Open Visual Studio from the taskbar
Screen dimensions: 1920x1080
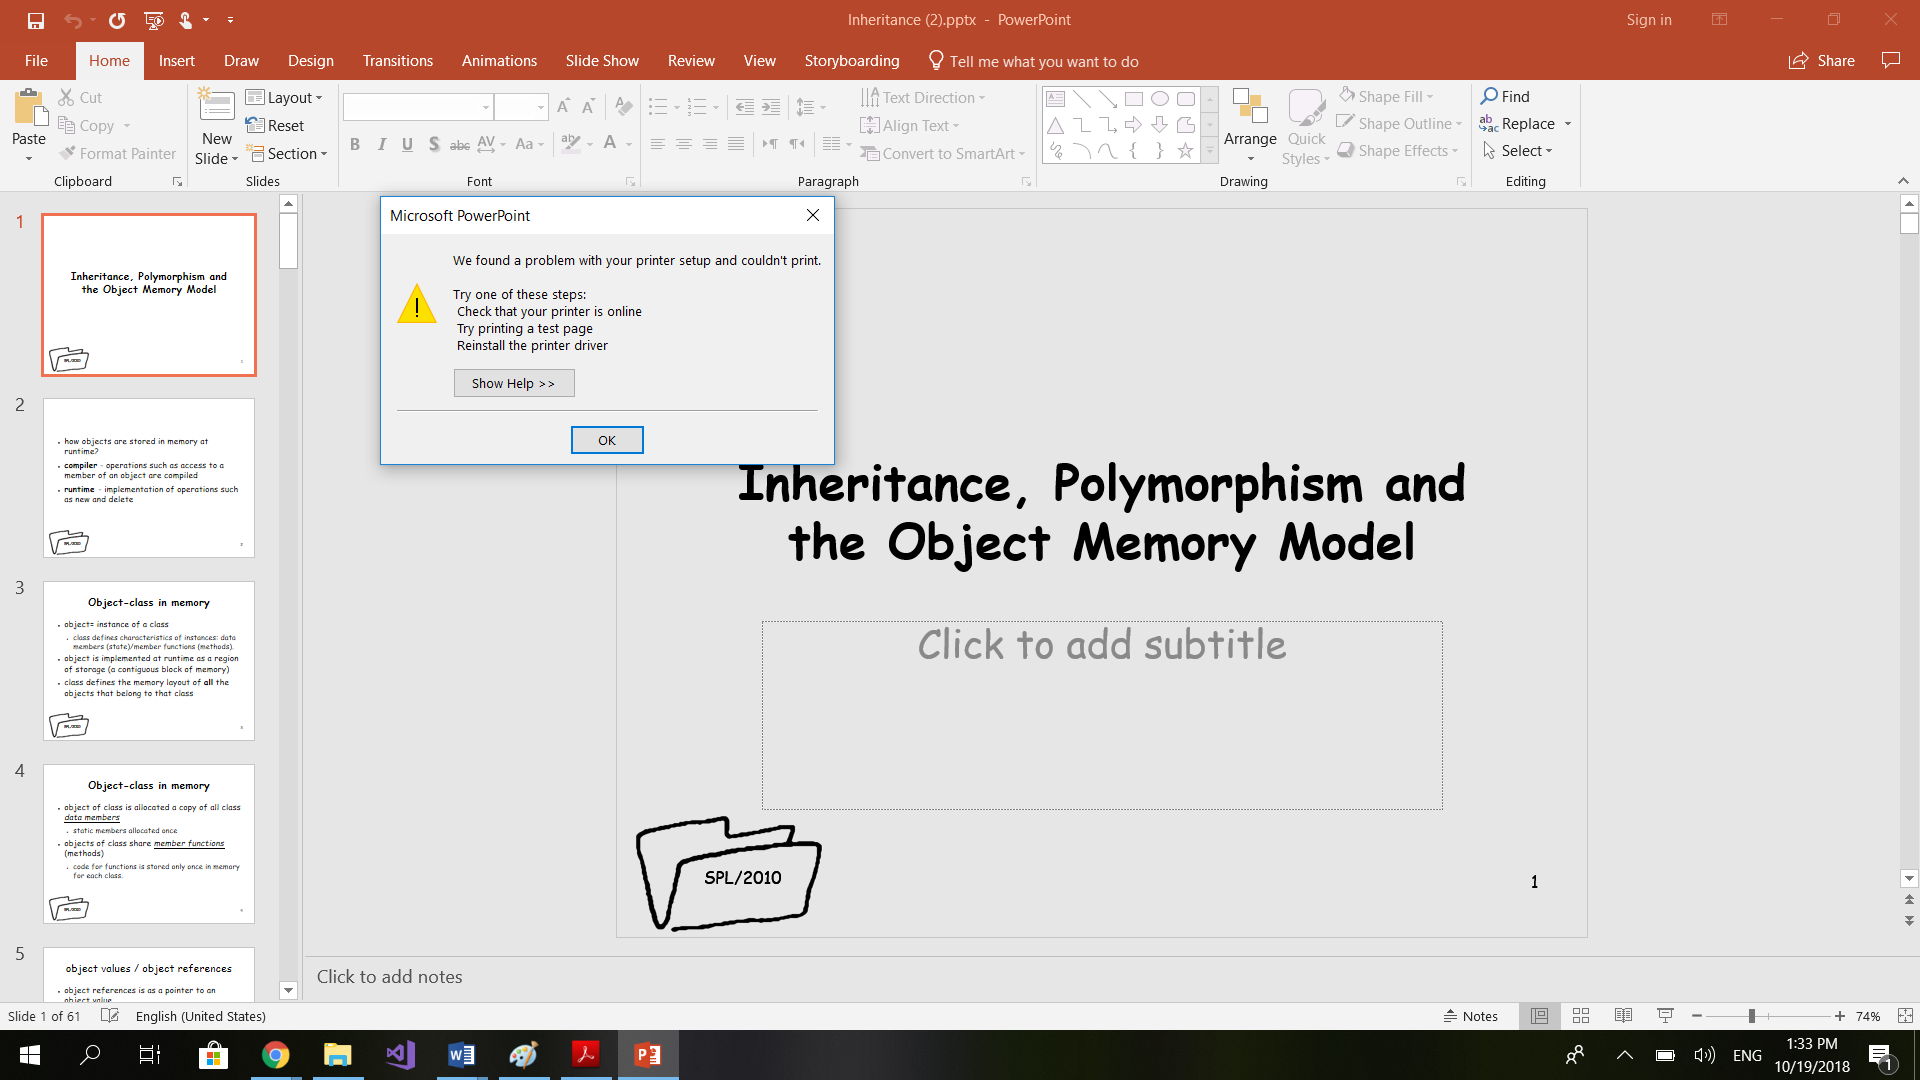pyautogui.click(x=400, y=1055)
